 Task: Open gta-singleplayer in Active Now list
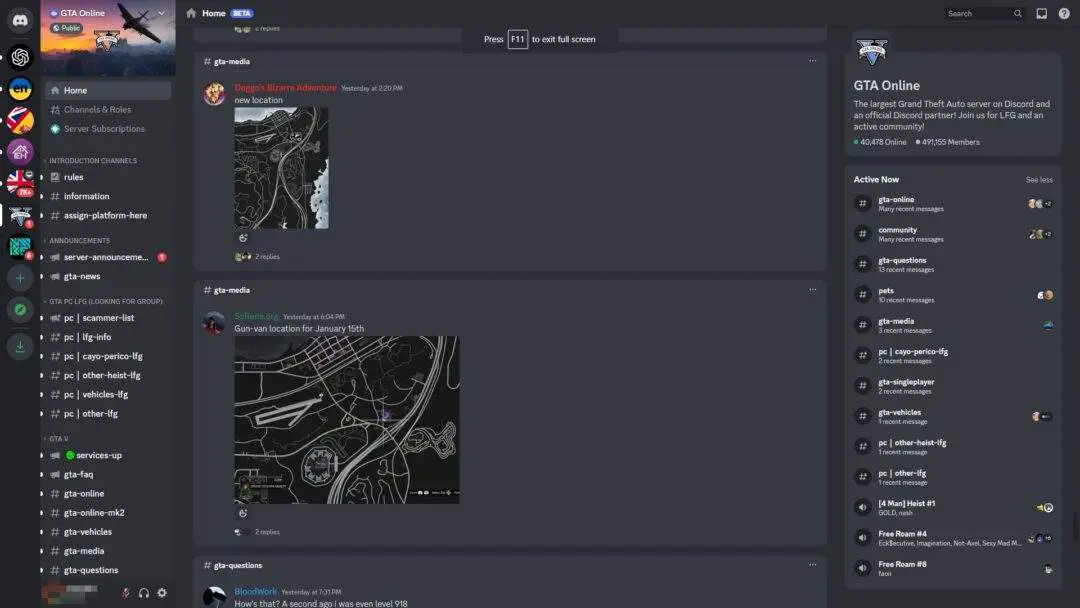953,386
